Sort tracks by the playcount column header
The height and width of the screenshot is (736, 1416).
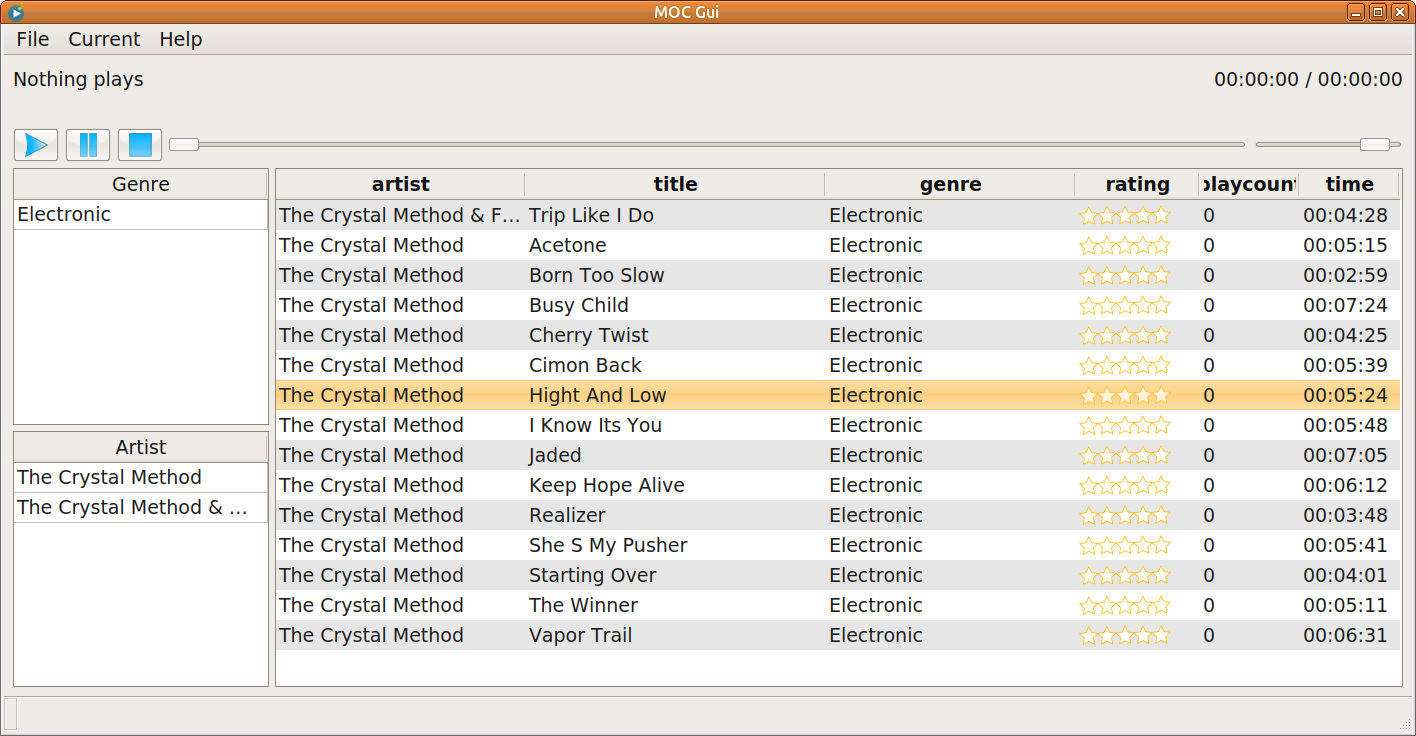(x=1249, y=184)
